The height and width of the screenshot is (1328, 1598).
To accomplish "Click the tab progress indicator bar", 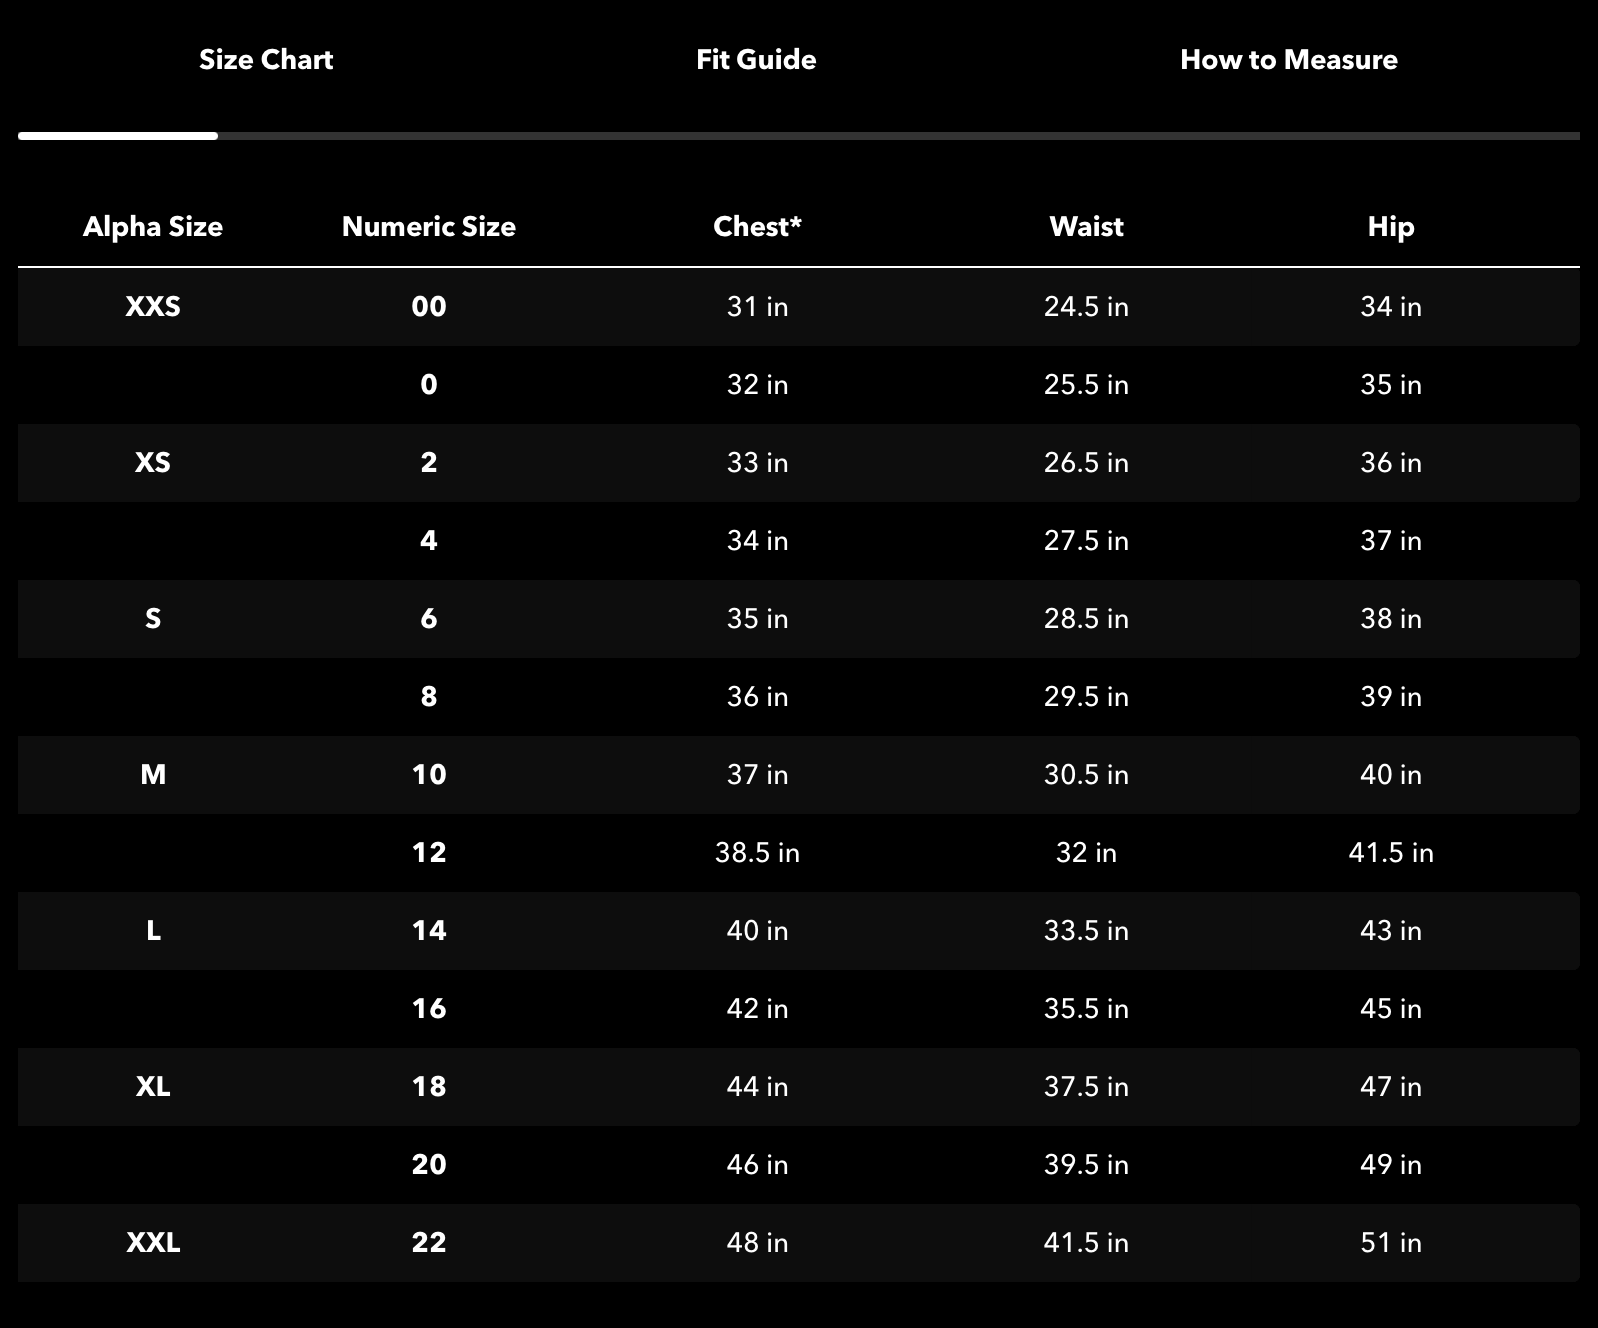I will click(x=798, y=136).
